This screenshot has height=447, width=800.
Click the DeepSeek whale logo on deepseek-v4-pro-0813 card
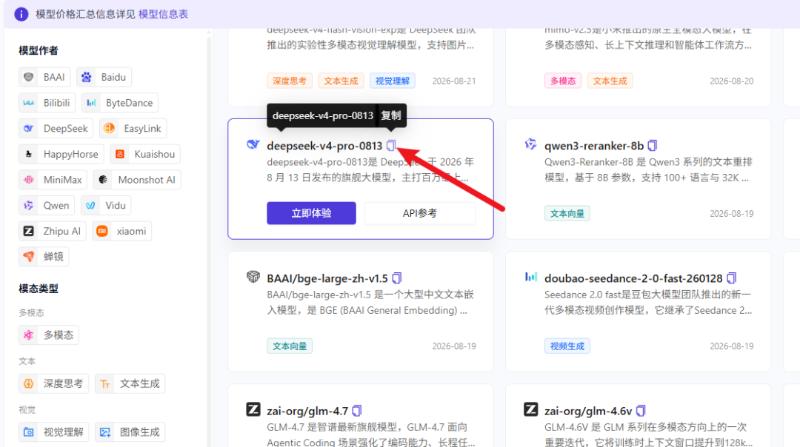(x=253, y=145)
